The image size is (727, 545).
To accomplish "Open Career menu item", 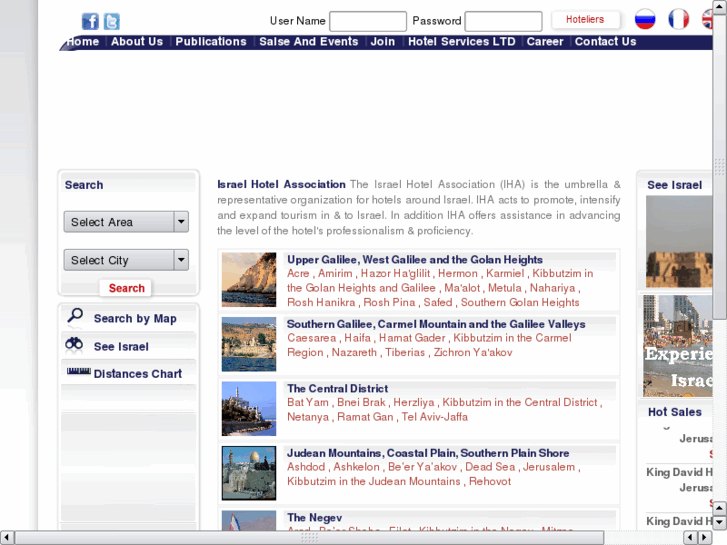I will pos(545,42).
